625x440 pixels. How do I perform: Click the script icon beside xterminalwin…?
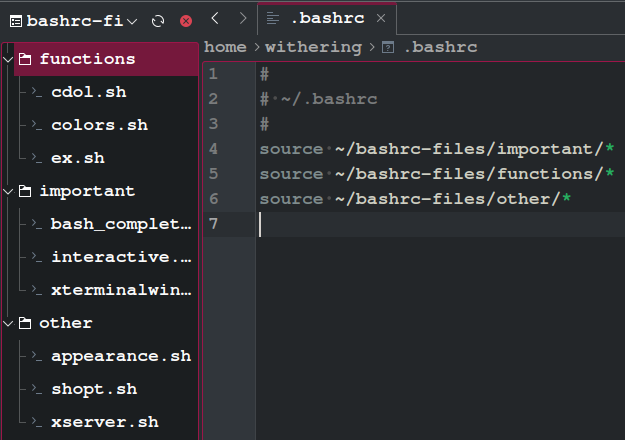point(37,291)
